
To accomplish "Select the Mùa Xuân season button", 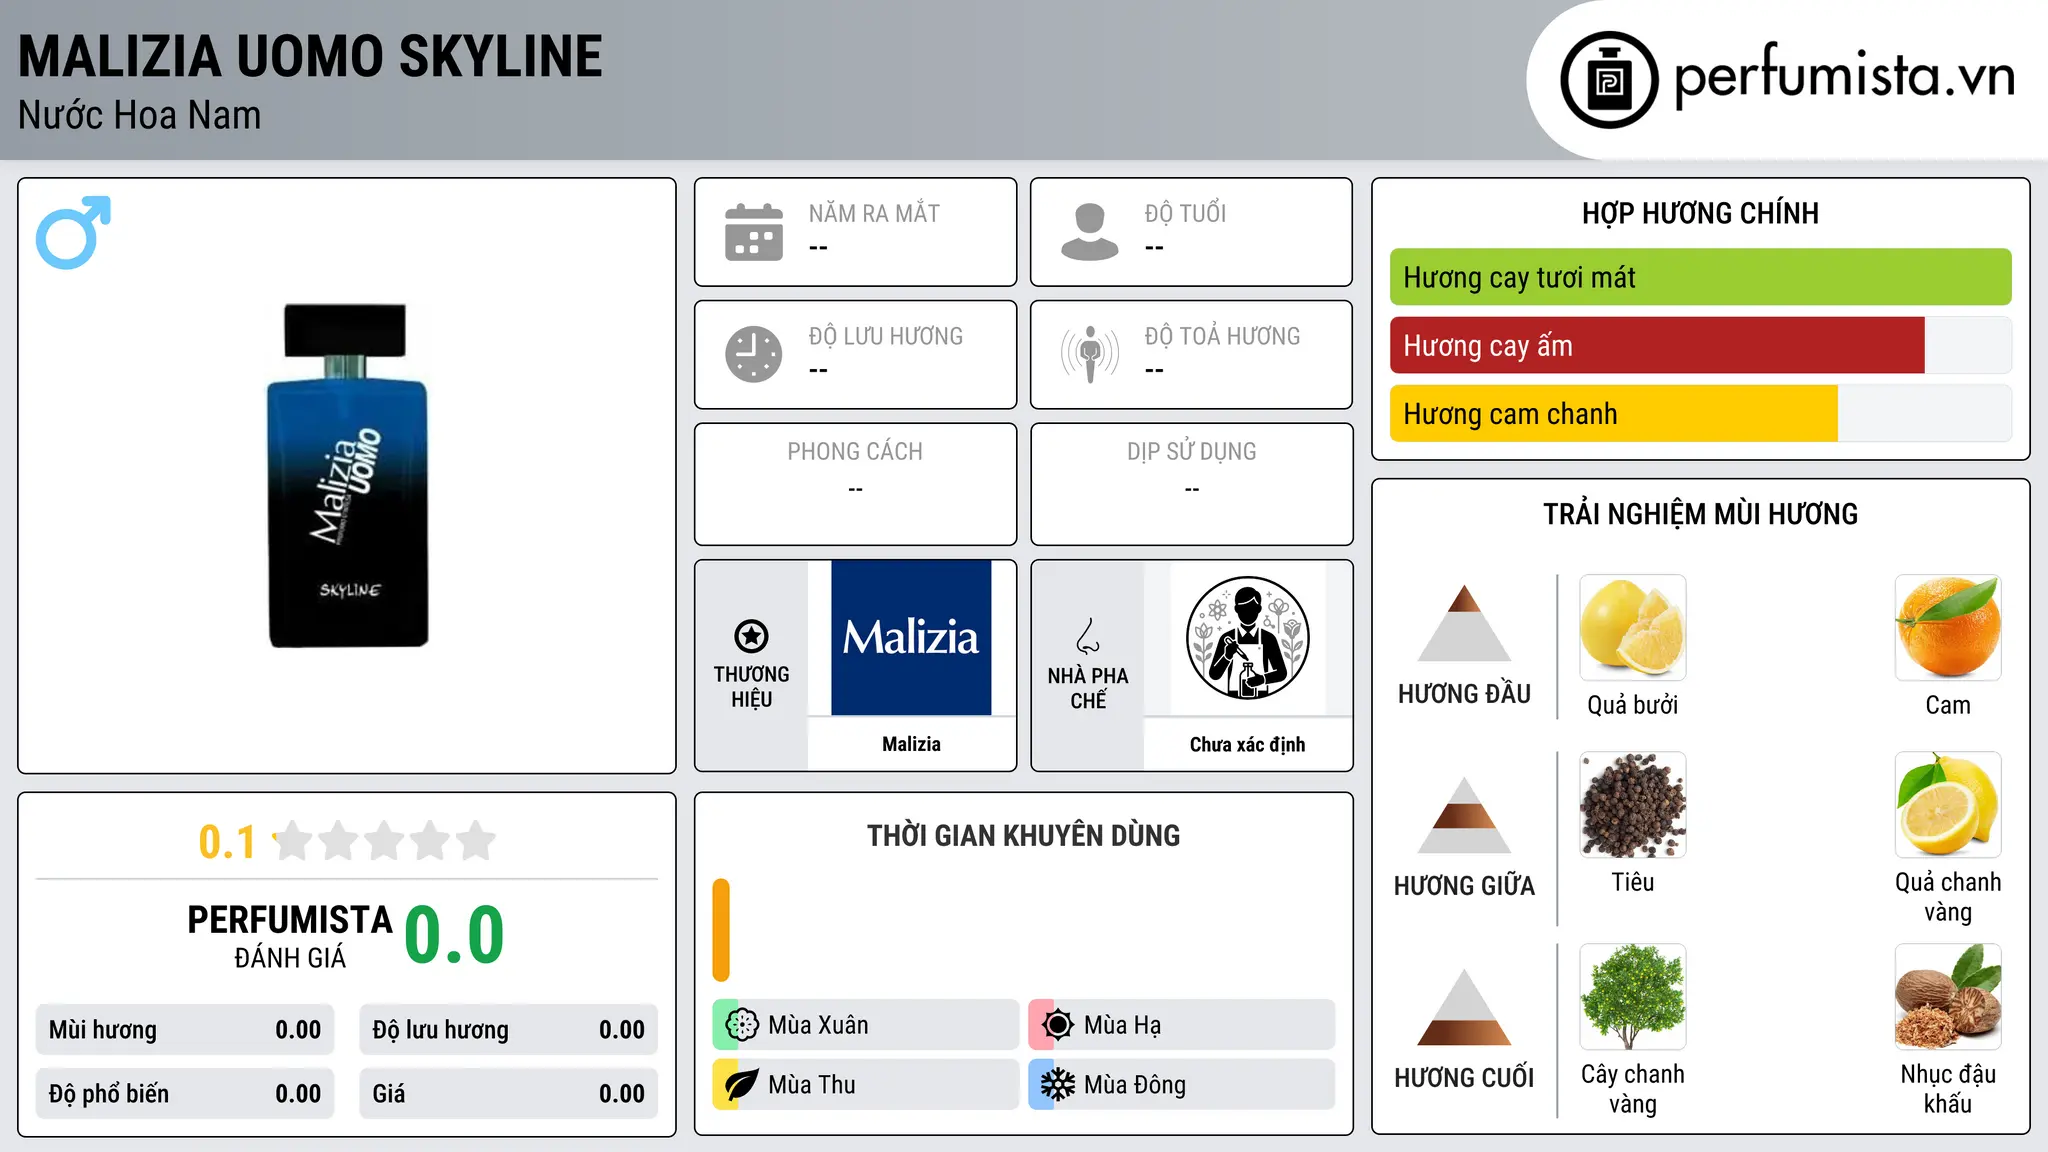I will tap(865, 1025).
